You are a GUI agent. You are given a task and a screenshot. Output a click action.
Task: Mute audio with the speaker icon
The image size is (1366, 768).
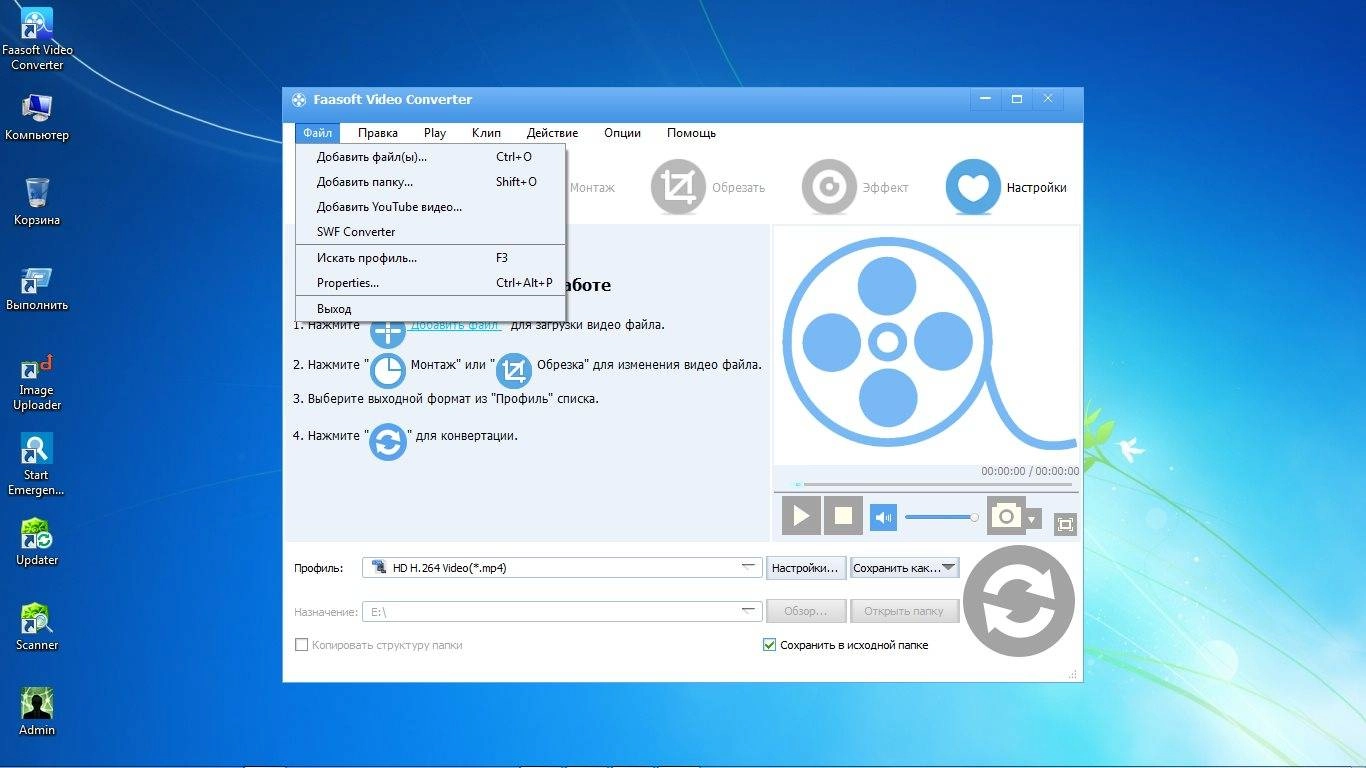(x=883, y=517)
